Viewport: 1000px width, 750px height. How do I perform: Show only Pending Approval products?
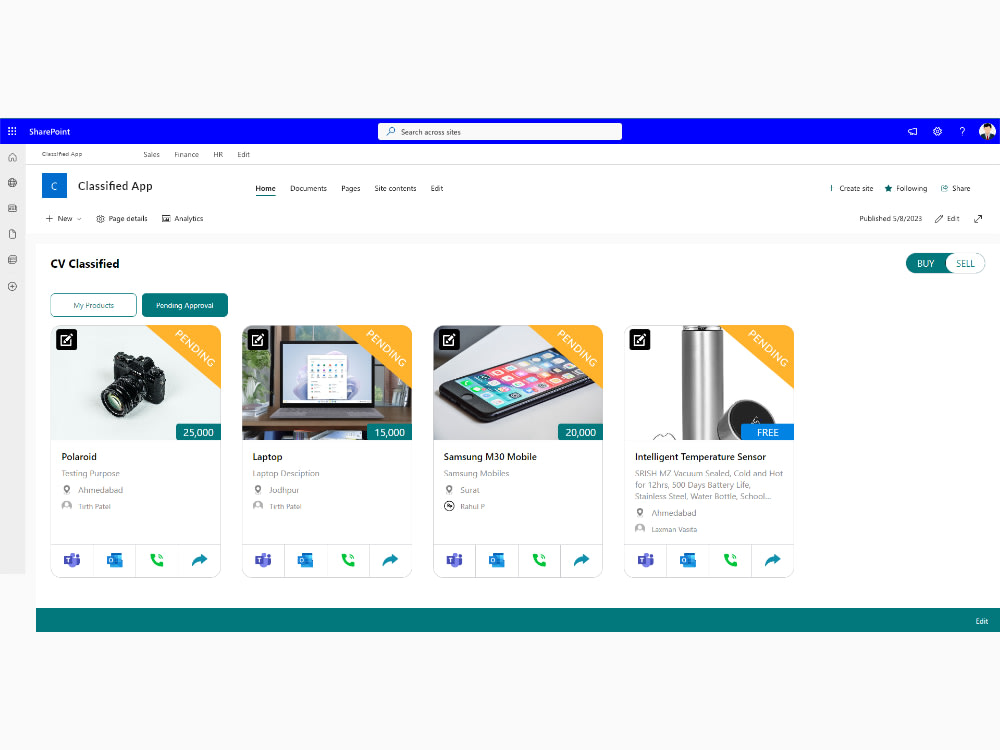(x=184, y=305)
